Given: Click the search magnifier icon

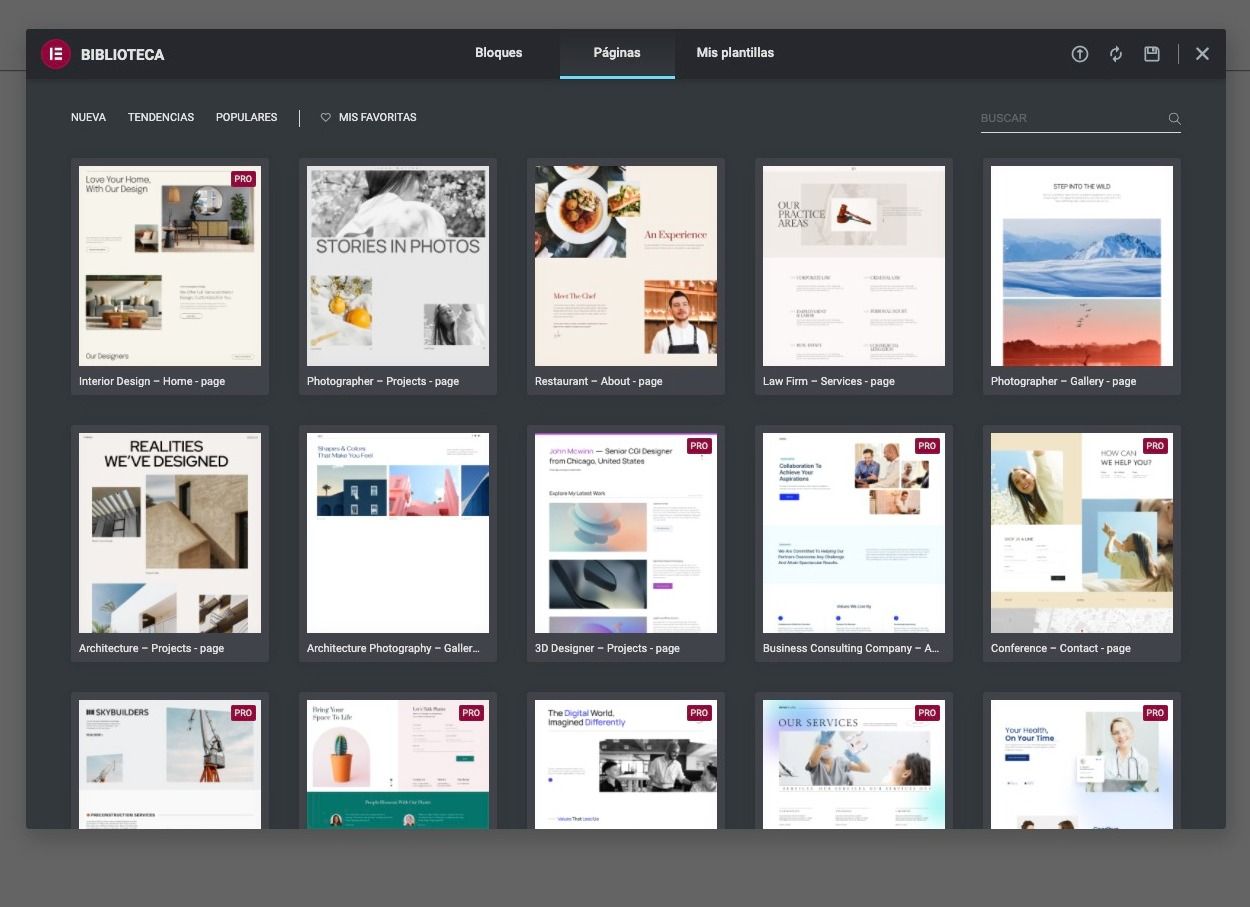Looking at the screenshot, I should click(1175, 118).
